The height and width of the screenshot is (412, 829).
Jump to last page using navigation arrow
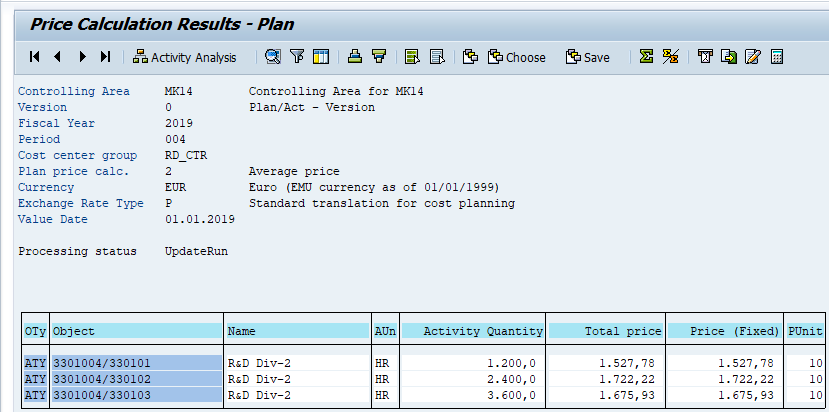coord(106,57)
